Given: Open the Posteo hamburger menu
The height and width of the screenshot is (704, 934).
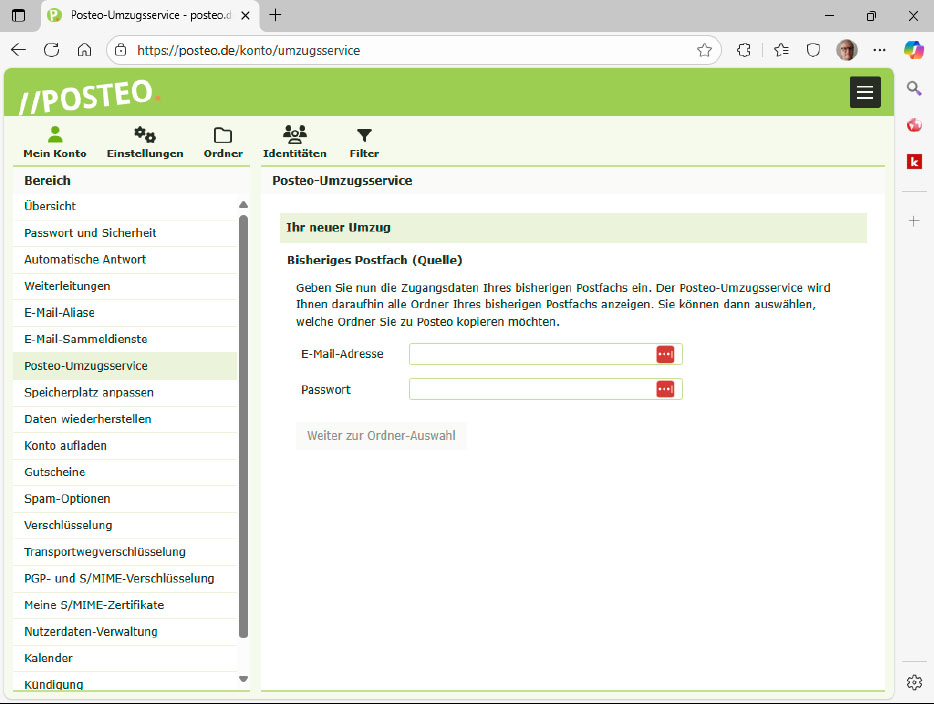Looking at the screenshot, I should (x=865, y=92).
